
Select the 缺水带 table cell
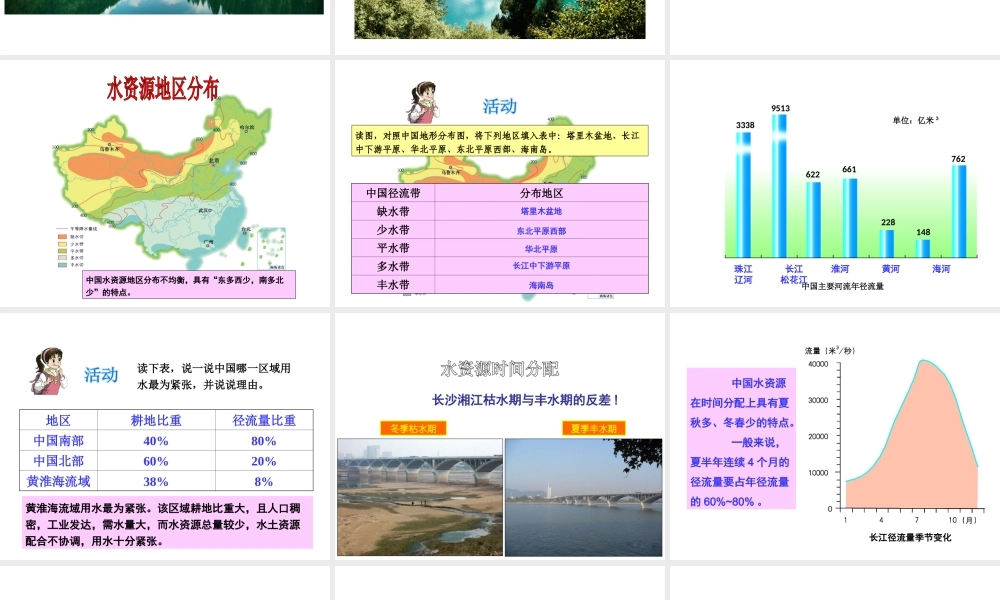(x=393, y=212)
